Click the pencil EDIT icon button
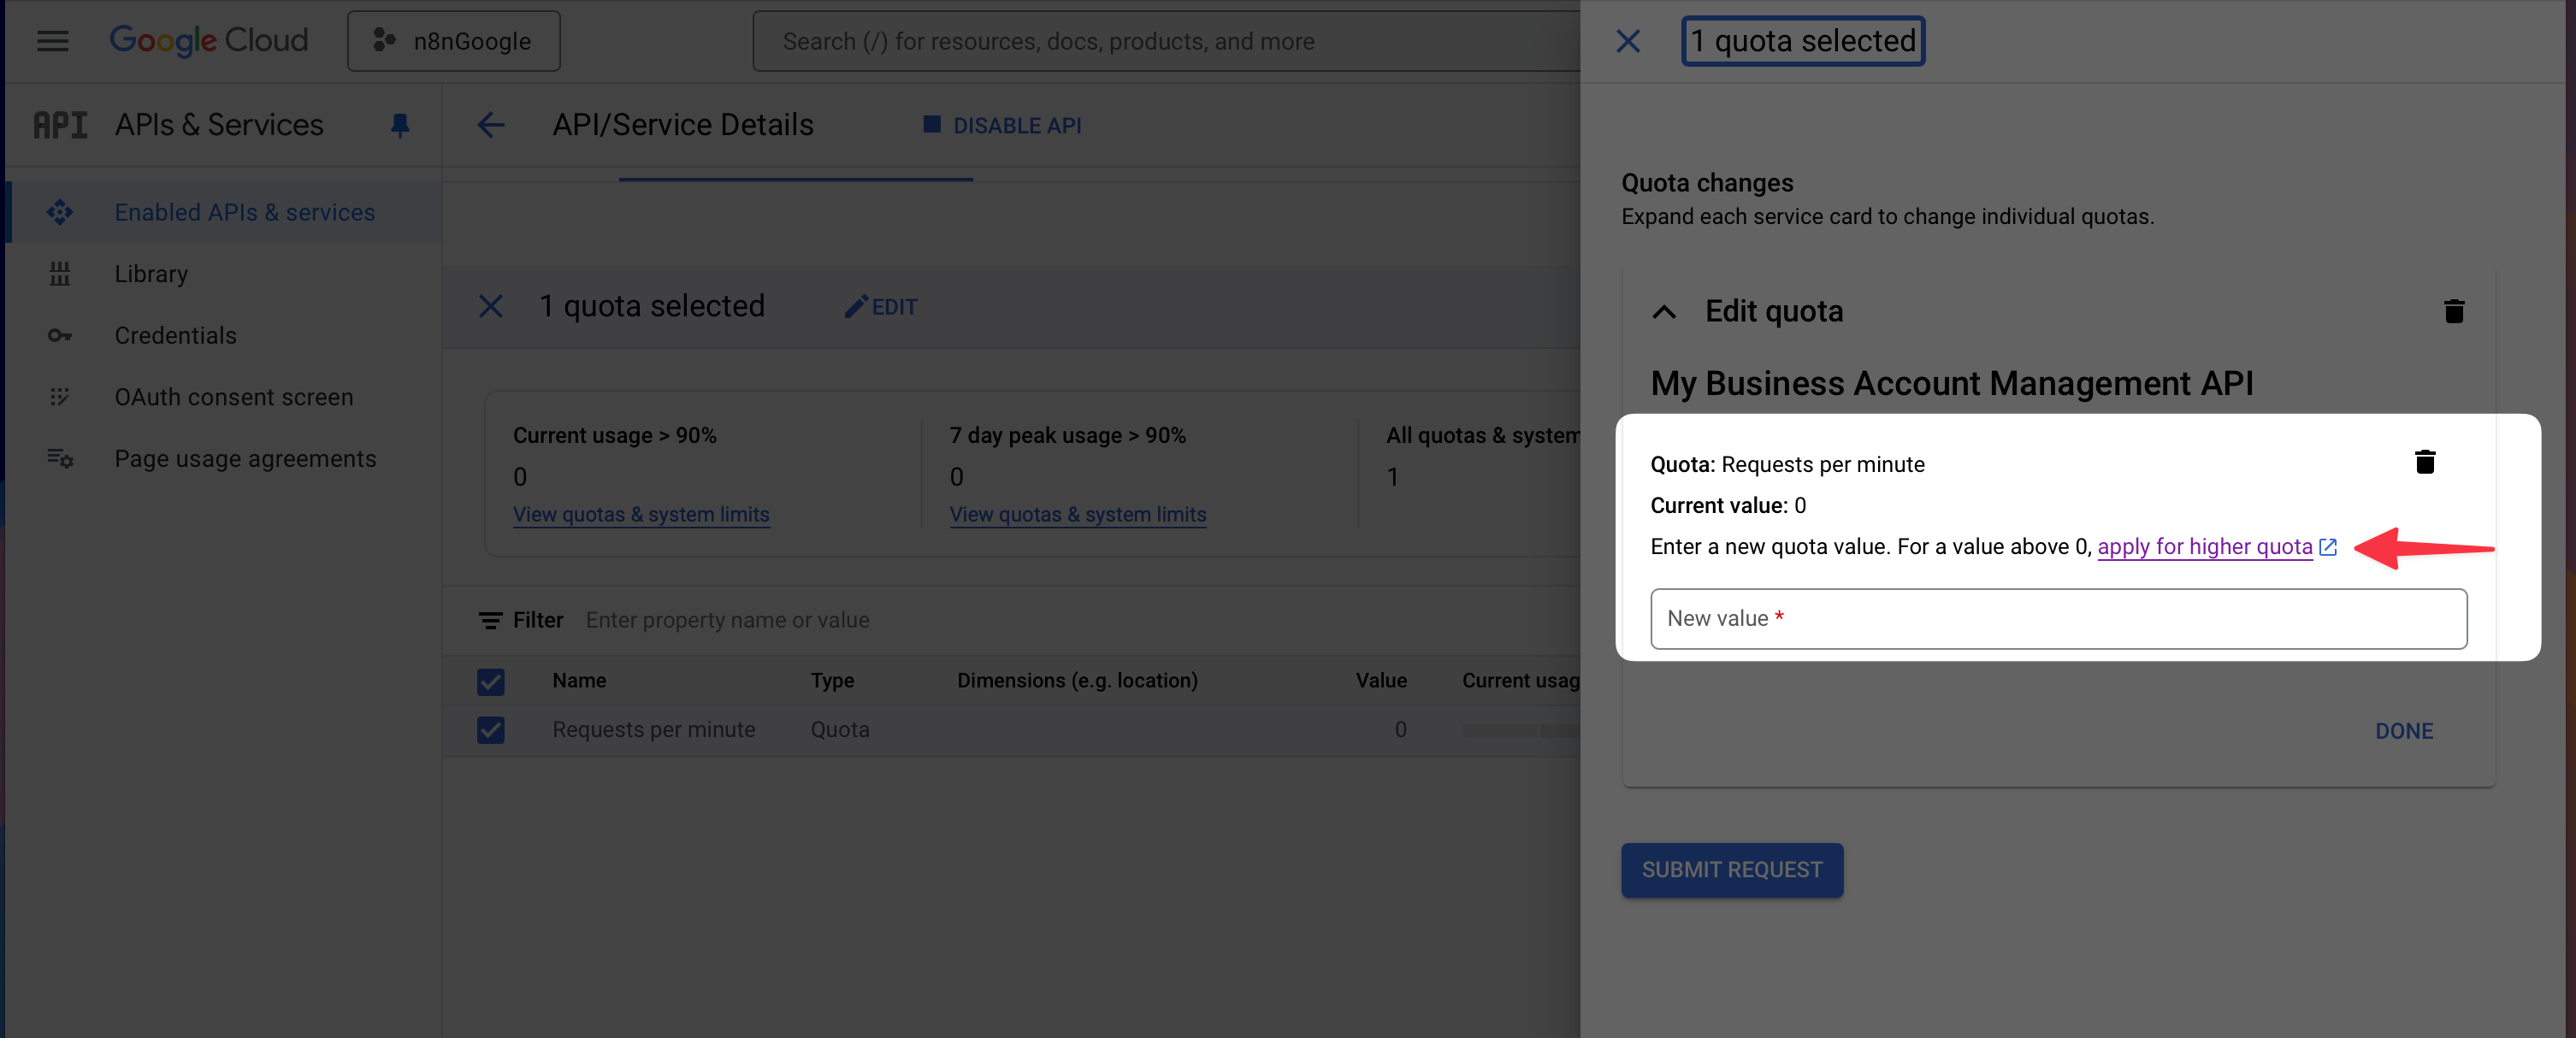 pos(880,307)
